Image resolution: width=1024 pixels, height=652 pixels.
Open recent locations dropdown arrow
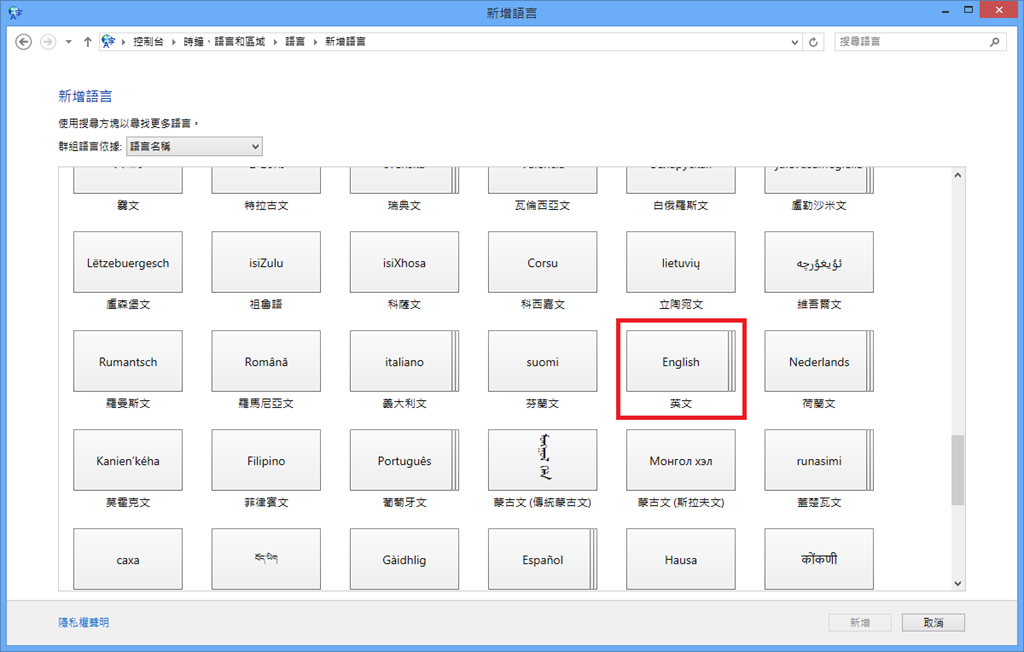click(69, 42)
